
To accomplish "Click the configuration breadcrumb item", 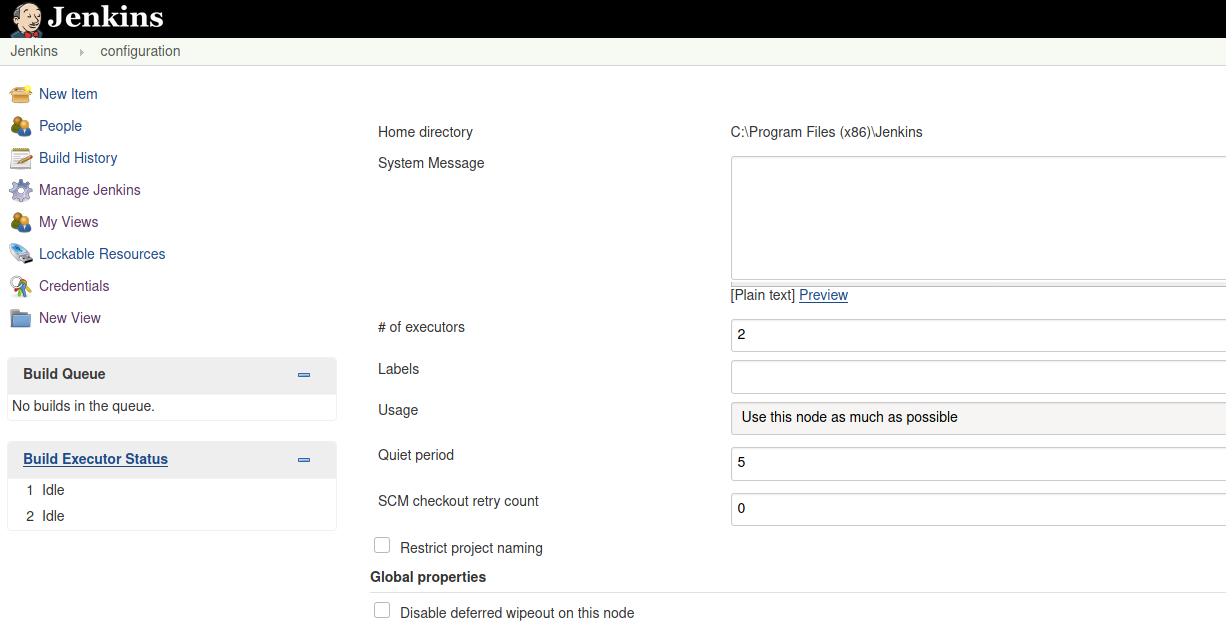I will (x=140, y=51).
